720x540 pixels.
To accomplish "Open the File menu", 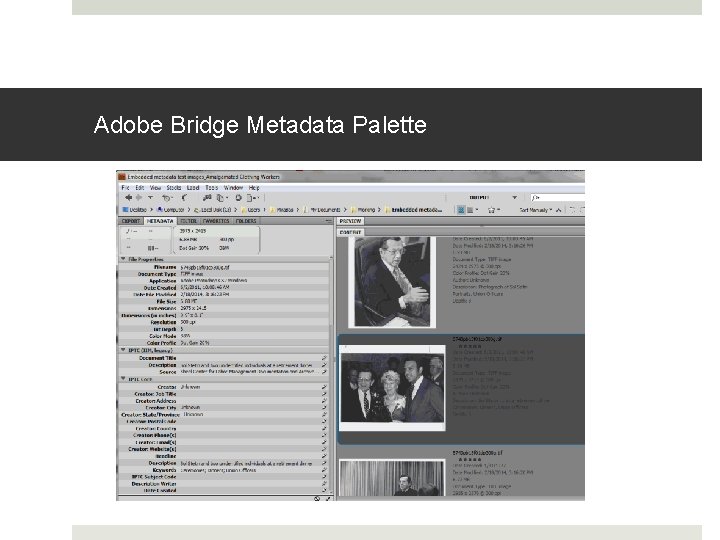I will click(125, 188).
